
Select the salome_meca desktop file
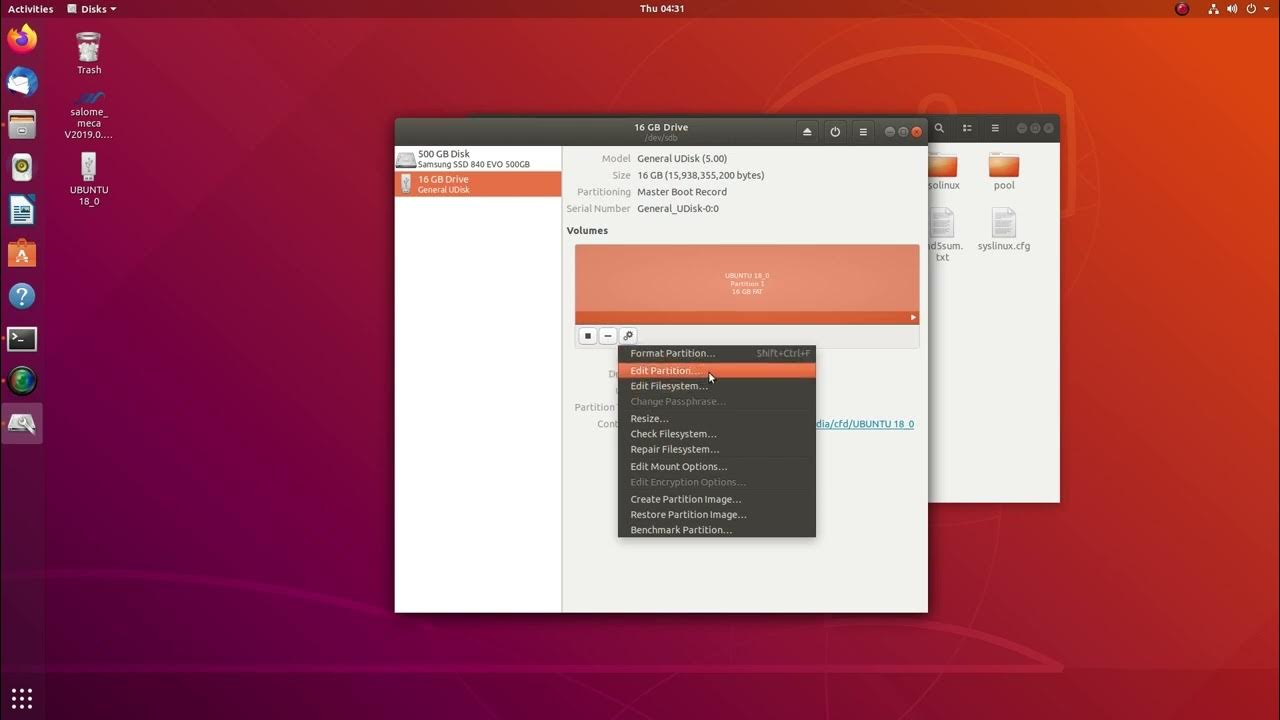[x=89, y=115]
